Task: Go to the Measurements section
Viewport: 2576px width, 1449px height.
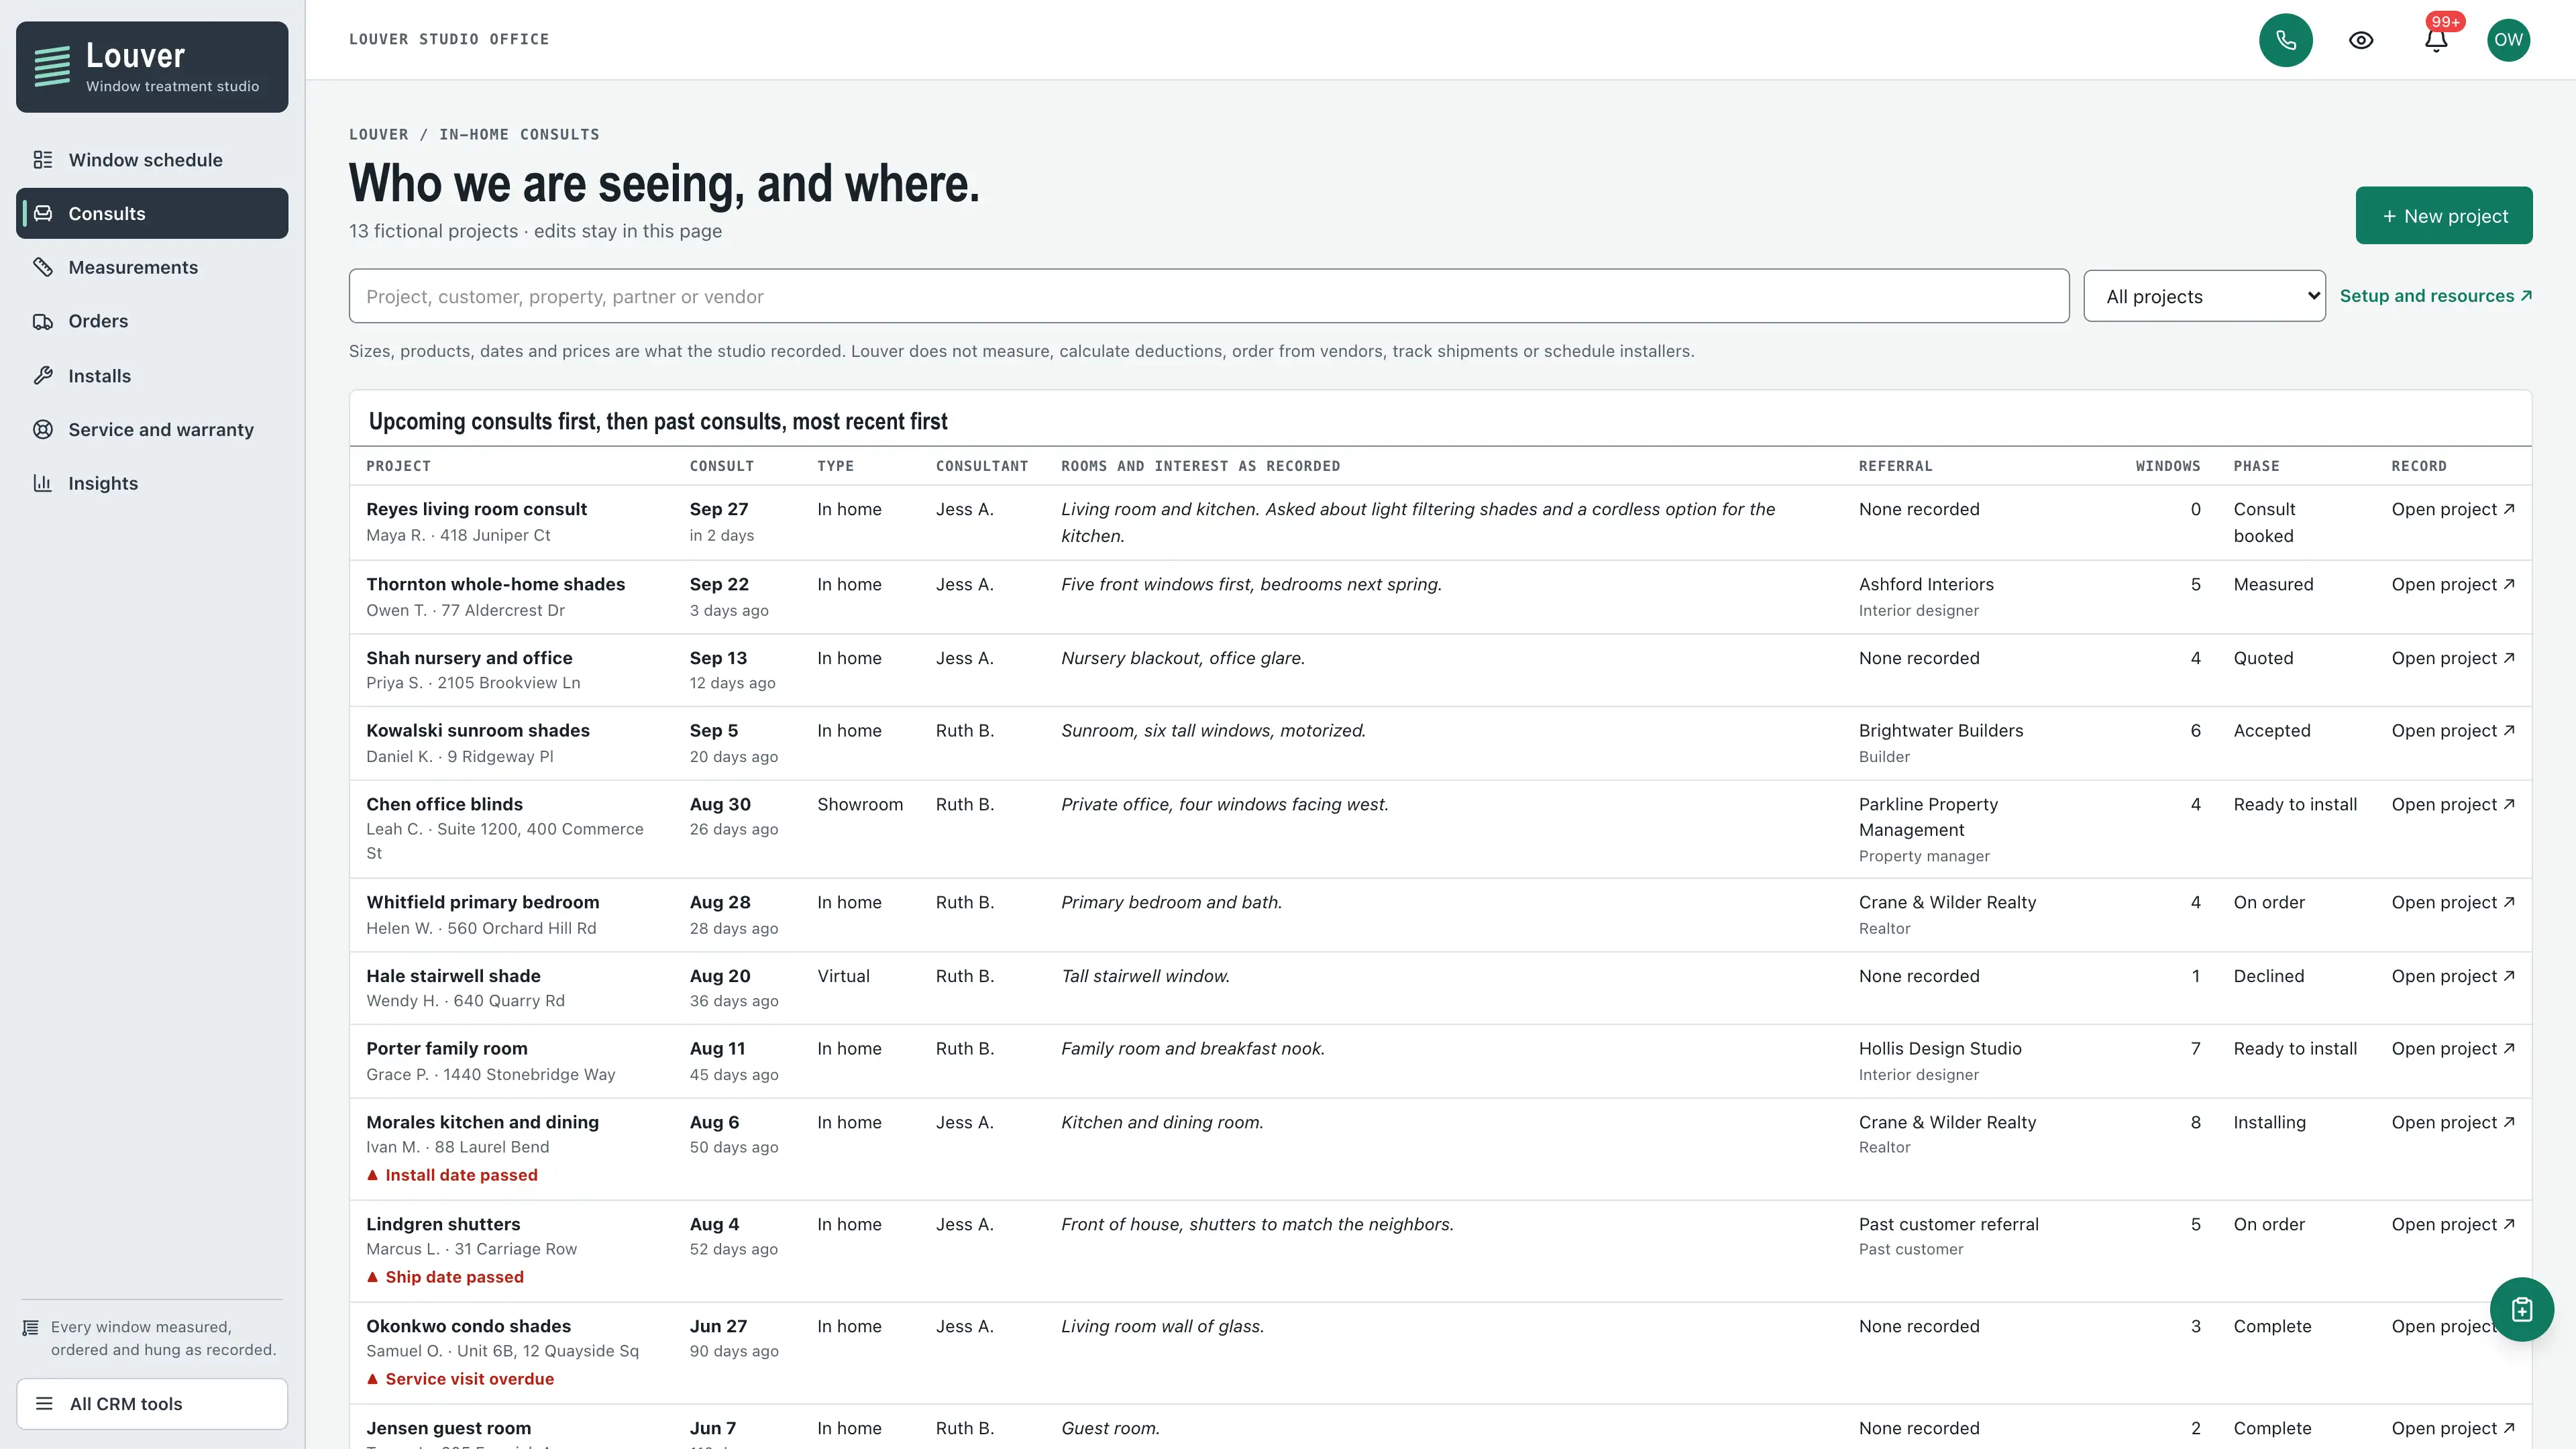Action: (152, 267)
